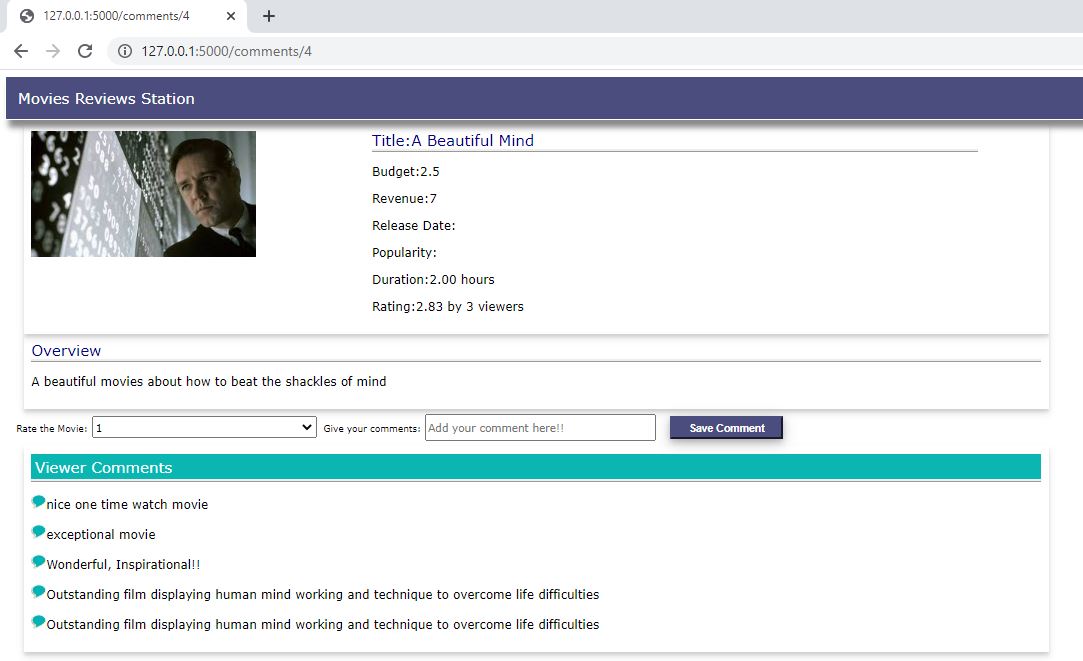The image size is (1083, 661).
Task: Open a new browser tab
Action: 269,16
